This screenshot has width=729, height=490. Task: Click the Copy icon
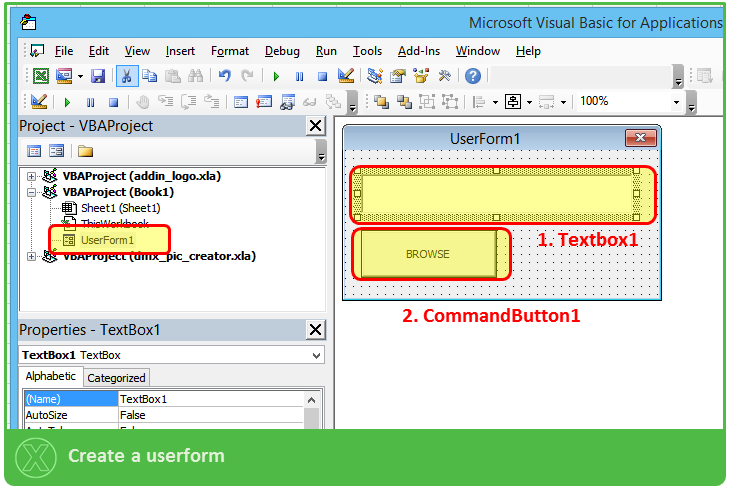[x=149, y=75]
